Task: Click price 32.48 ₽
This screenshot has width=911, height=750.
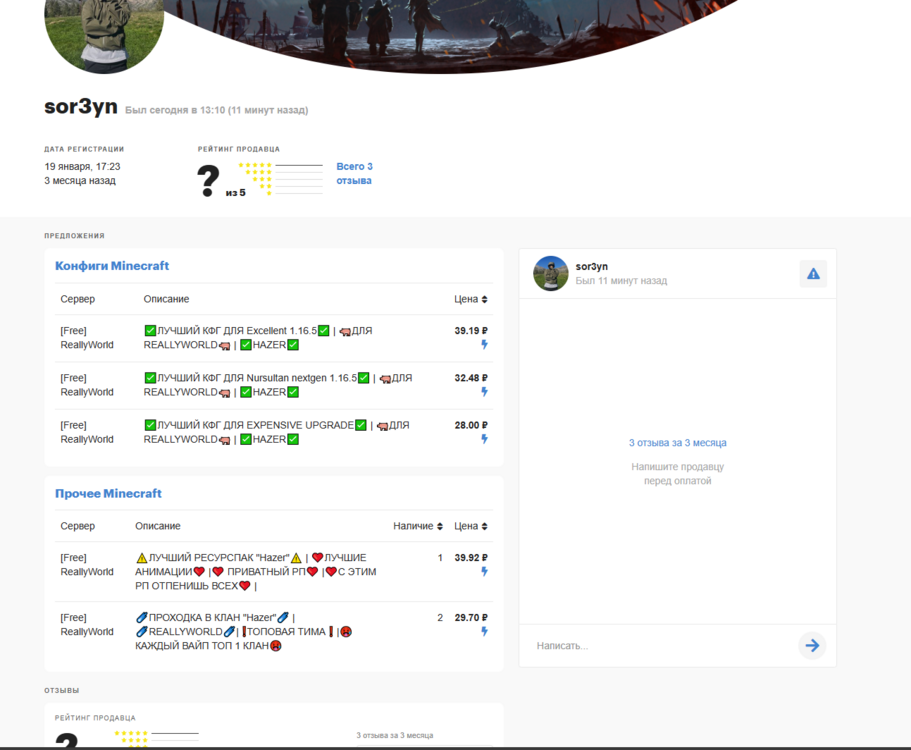Action: pos(471,378)
